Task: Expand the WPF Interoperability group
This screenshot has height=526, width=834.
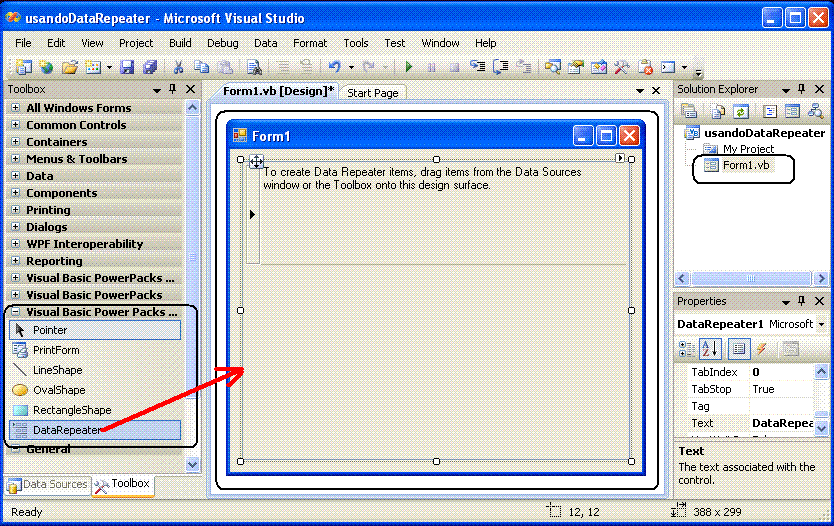Action: (x=15, y=244)
